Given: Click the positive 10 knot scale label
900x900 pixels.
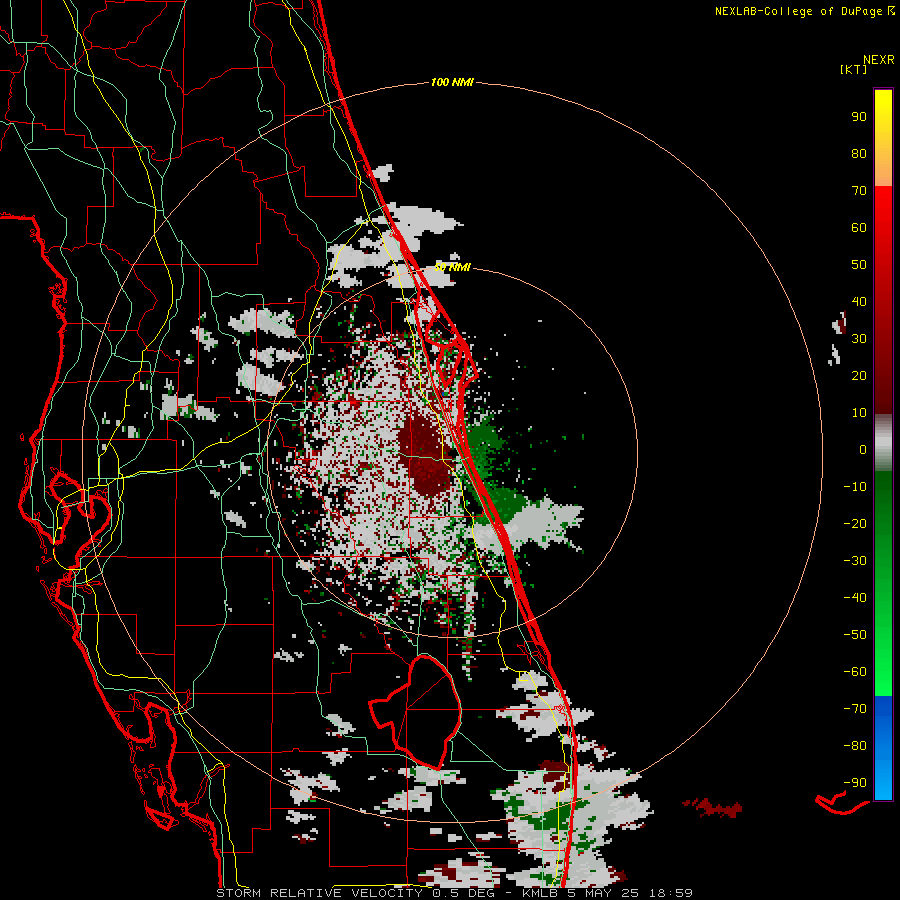Looking at the screenshot, I should pos(859,413).
